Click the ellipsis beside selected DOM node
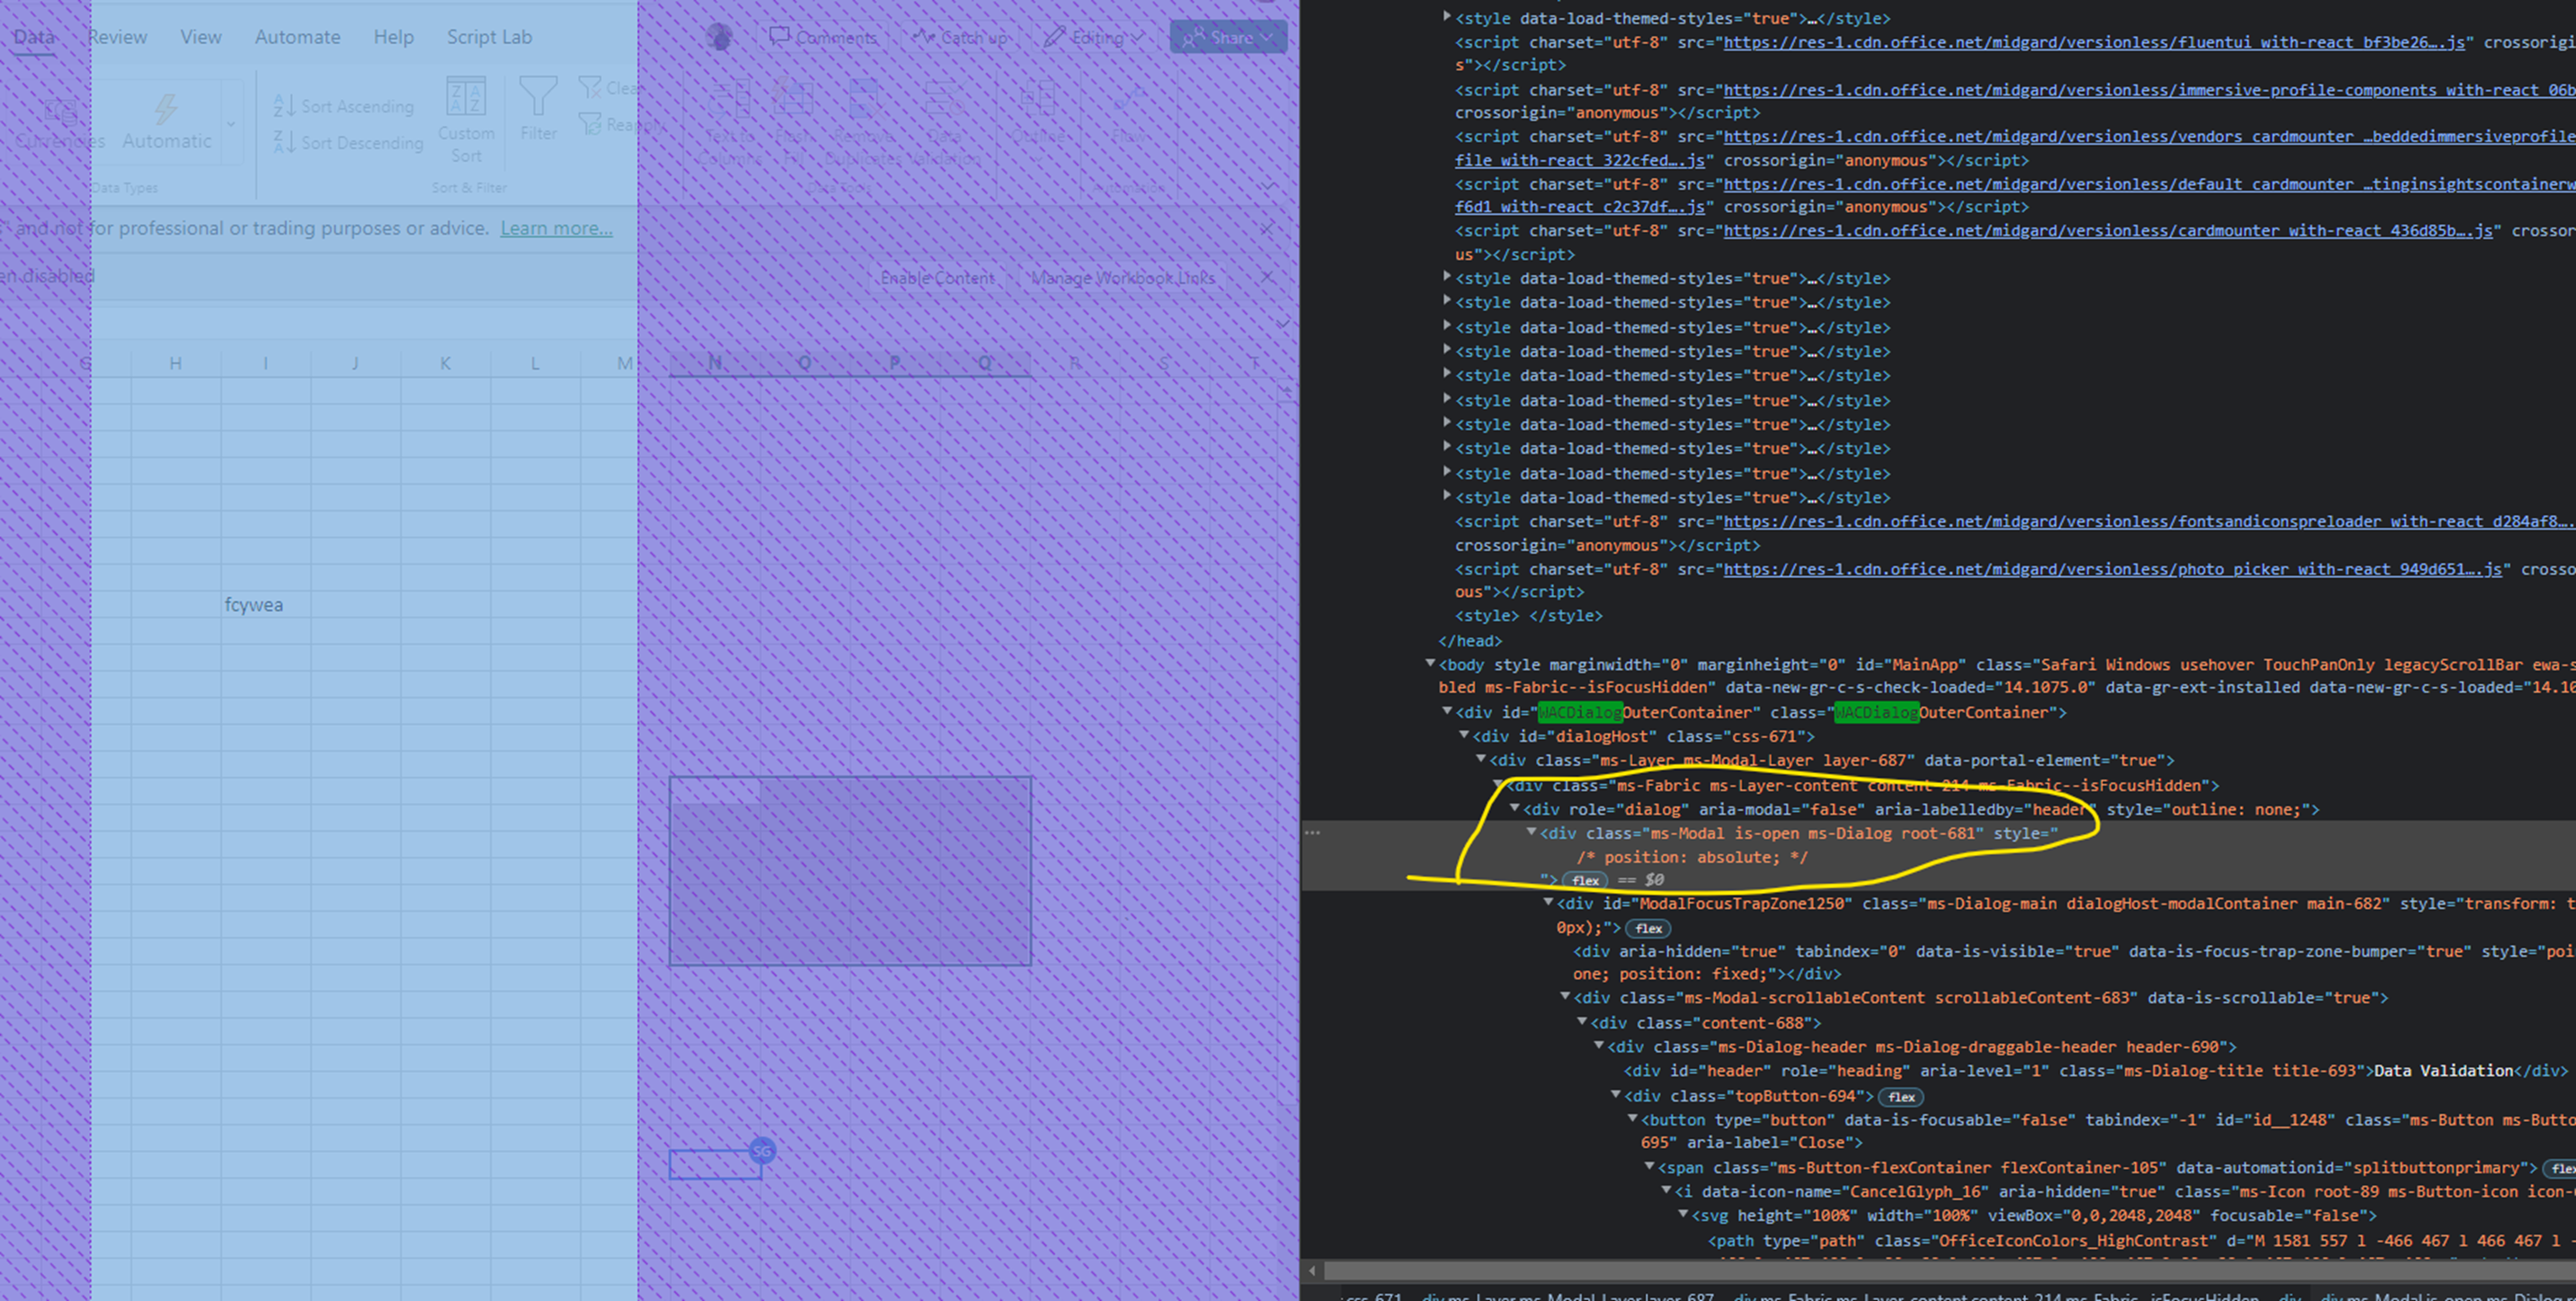 coord(1313,832)
